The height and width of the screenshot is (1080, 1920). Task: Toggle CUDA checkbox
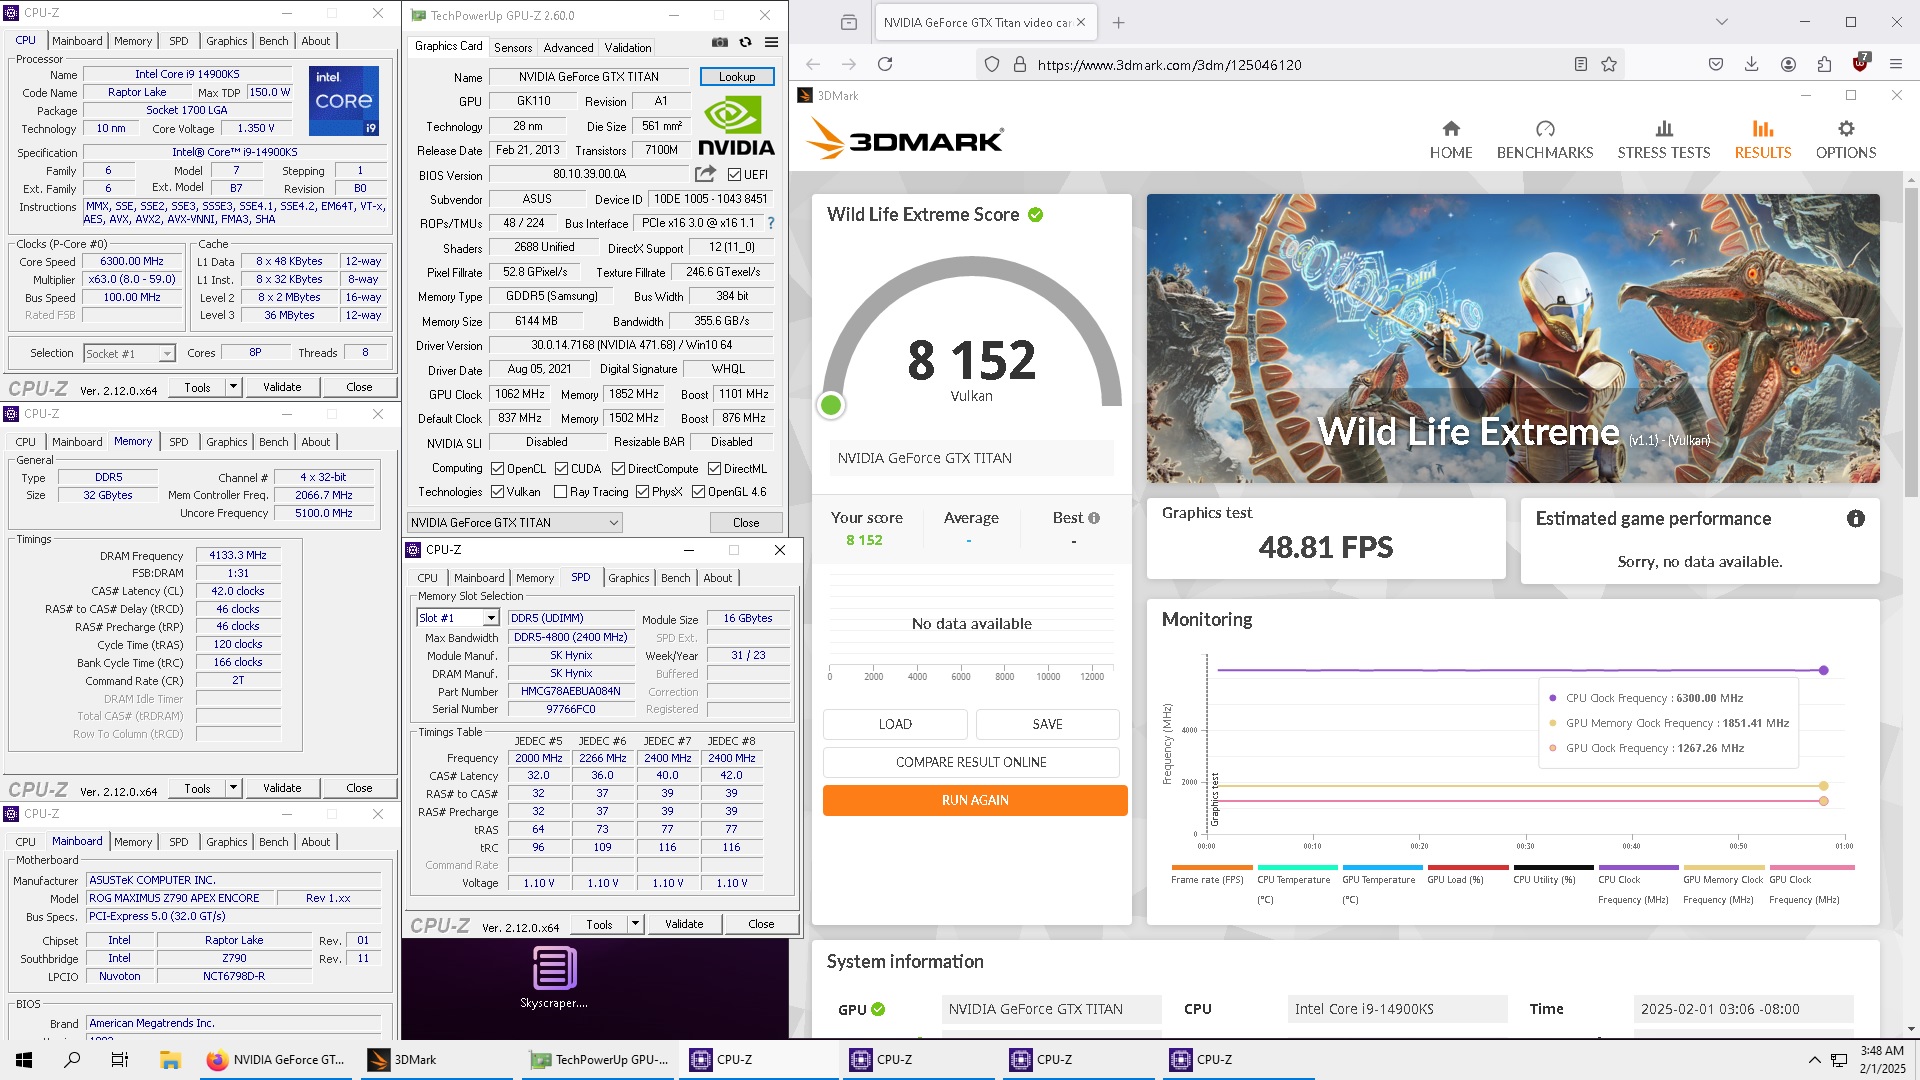[x=561, y=468]
